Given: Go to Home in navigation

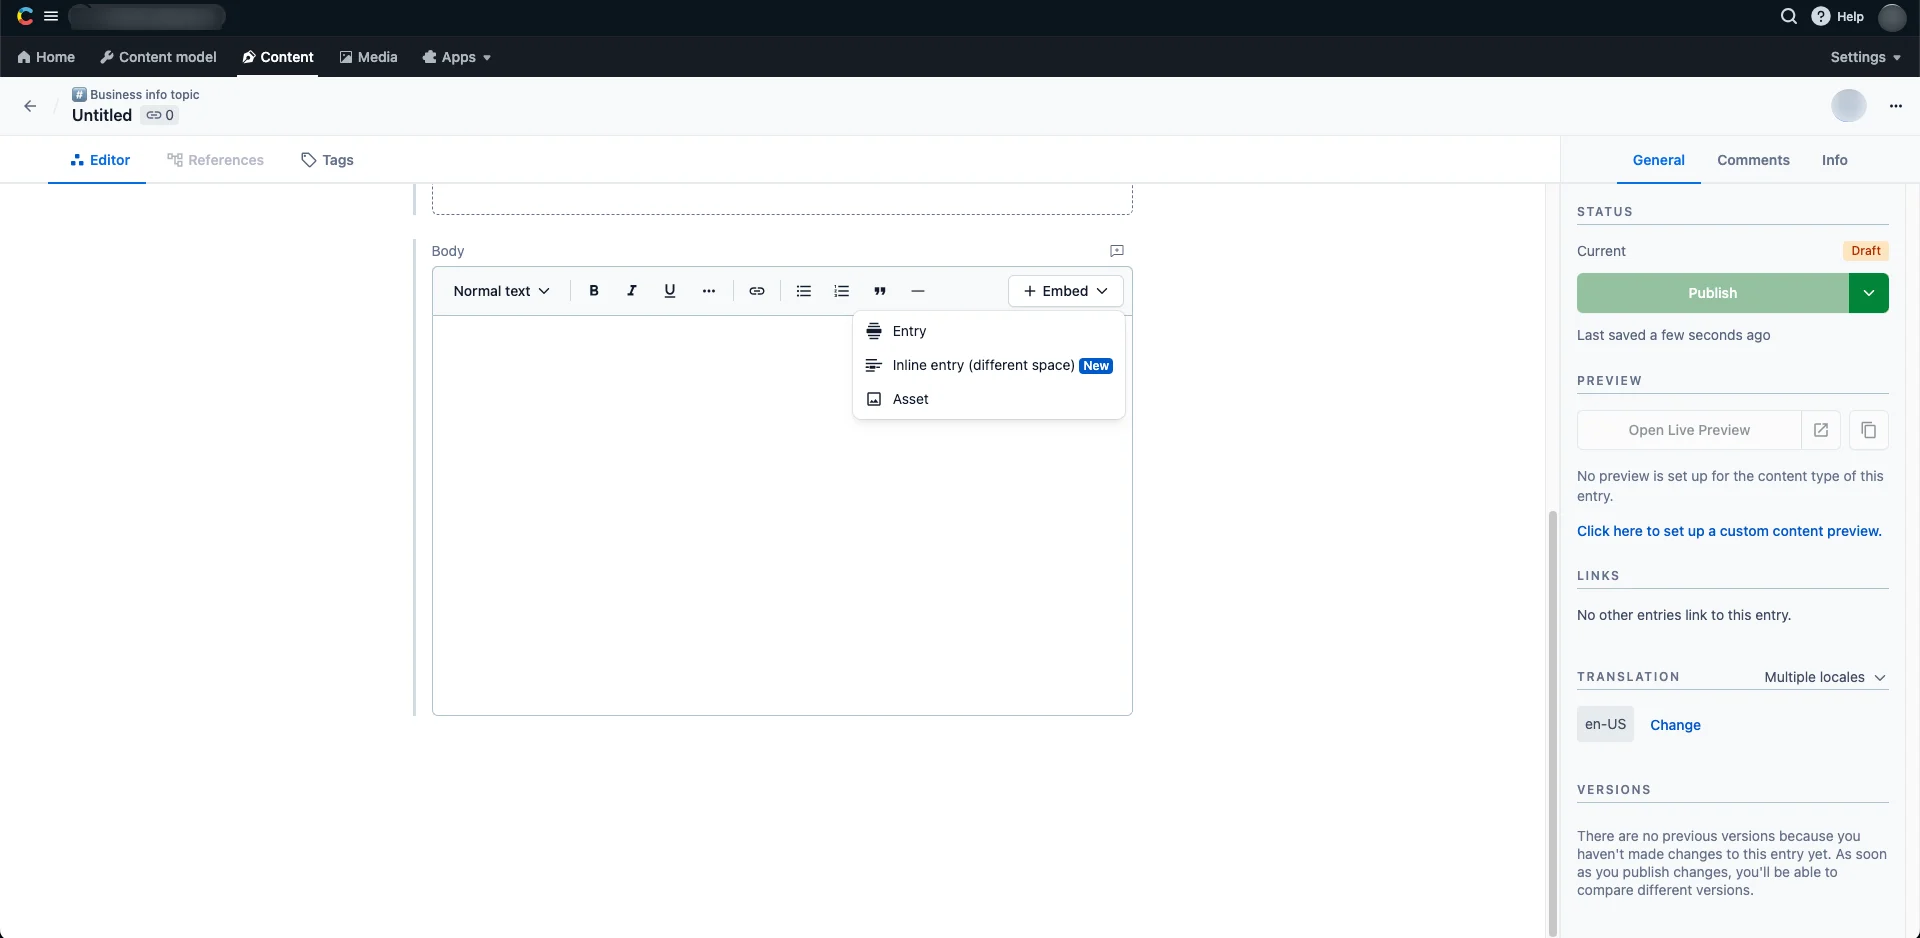Looking at the screenshot, I should pyautogui.click(x=46, y=57).
